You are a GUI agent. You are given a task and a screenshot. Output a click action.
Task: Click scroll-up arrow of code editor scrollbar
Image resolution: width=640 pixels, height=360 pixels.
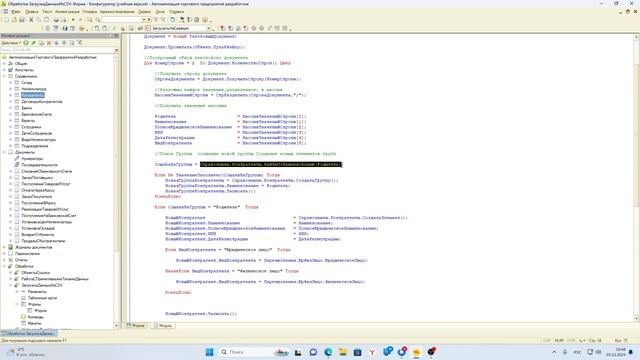click(x=636, y=37)
